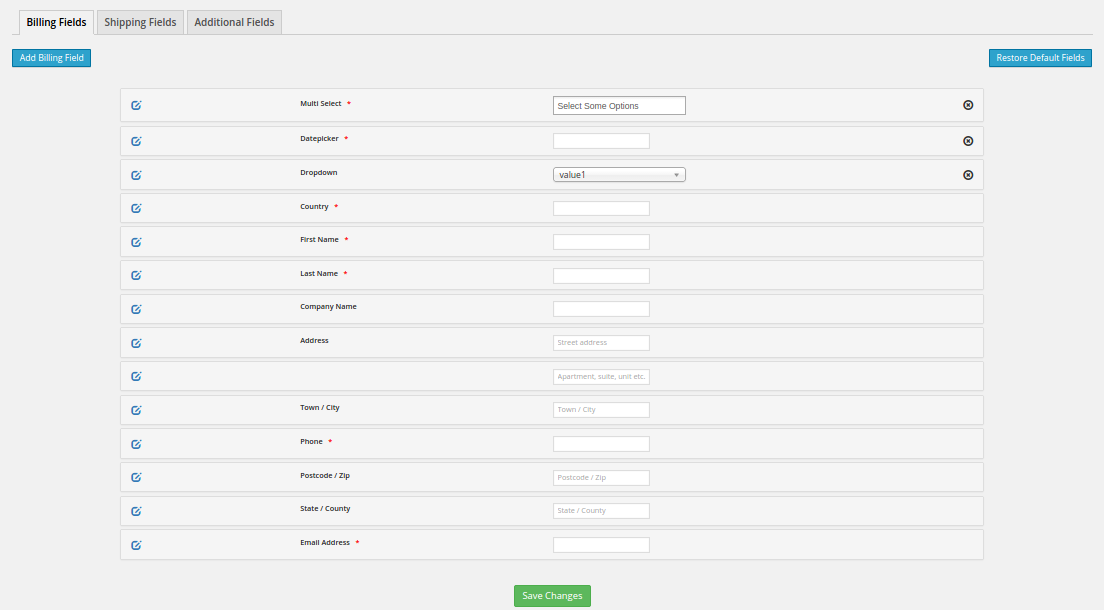Edit the Email Address field row

[136, 545]
